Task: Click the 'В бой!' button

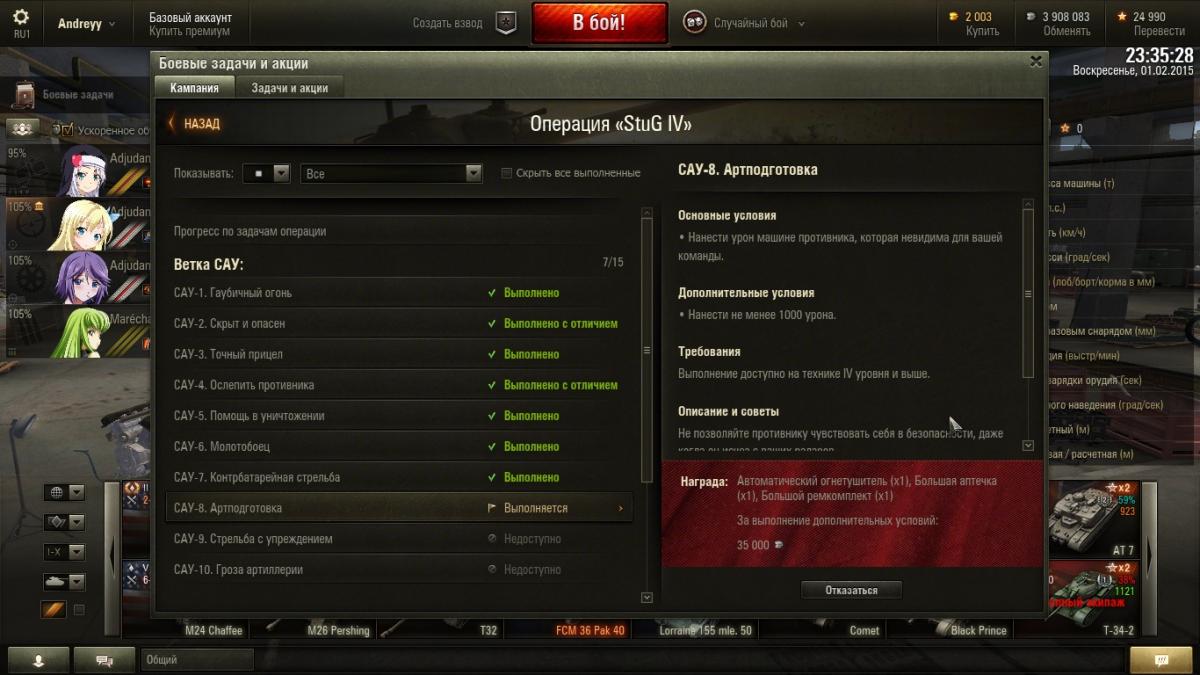Action: (599, 23)
